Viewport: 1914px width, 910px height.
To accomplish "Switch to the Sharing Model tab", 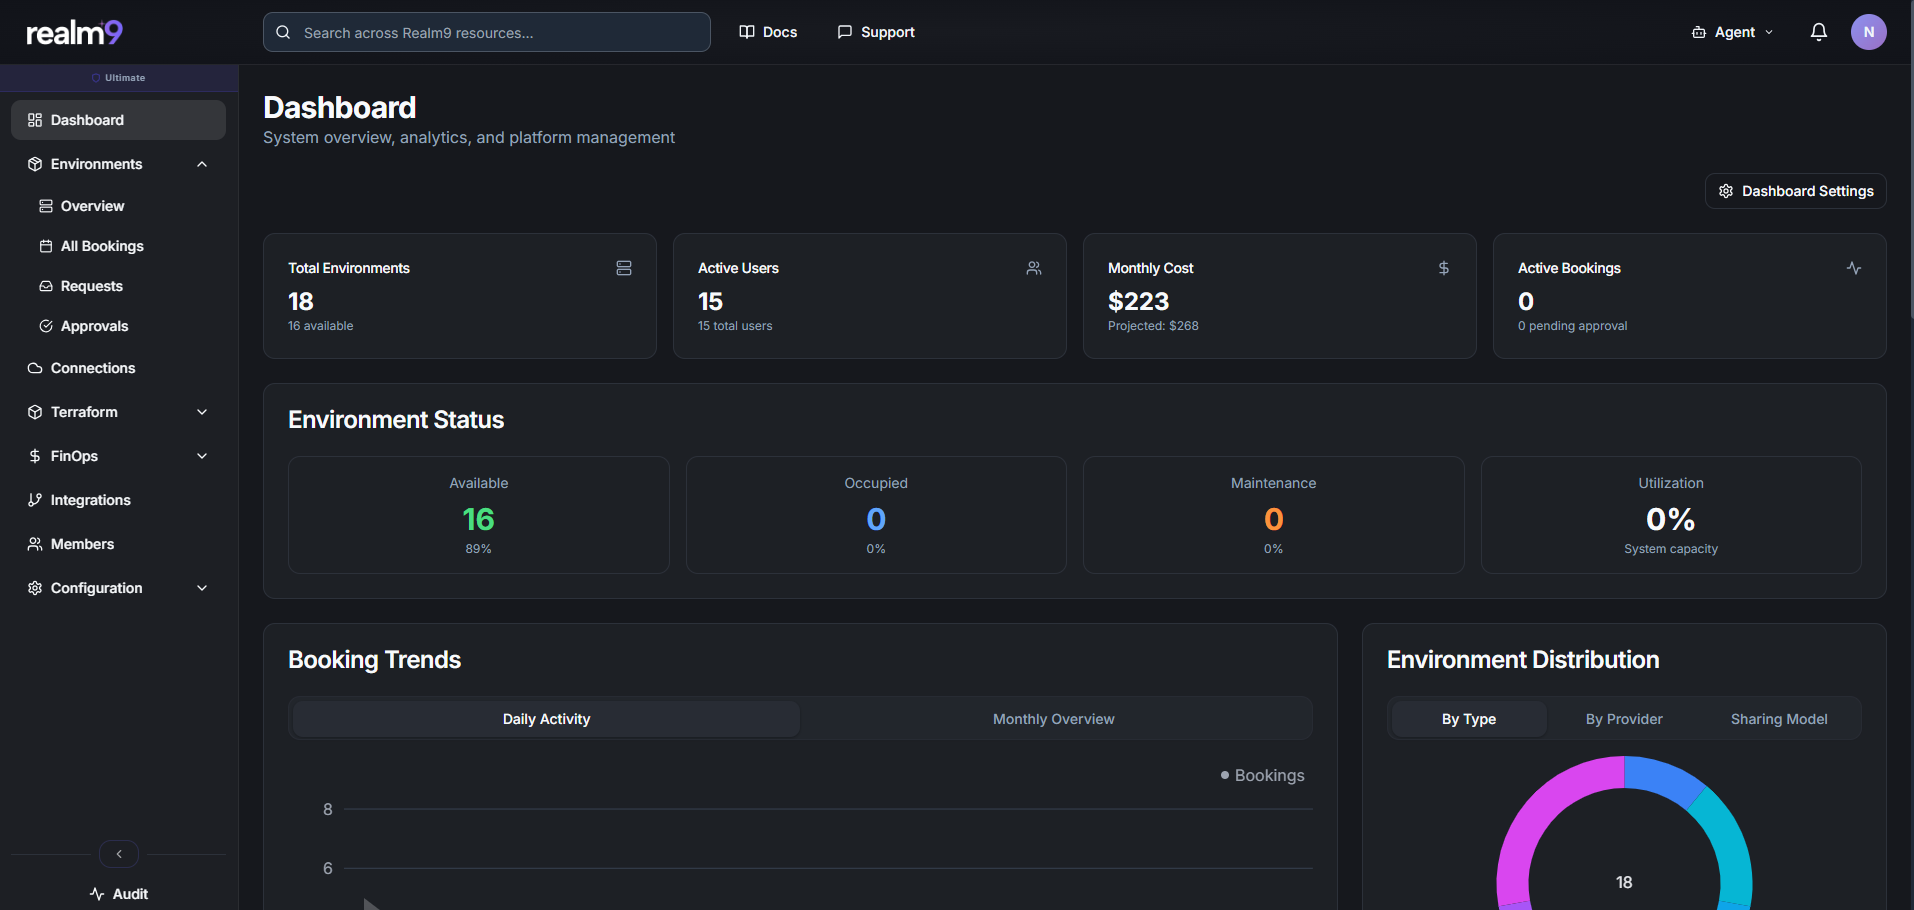I will (x=1779, y=718).
